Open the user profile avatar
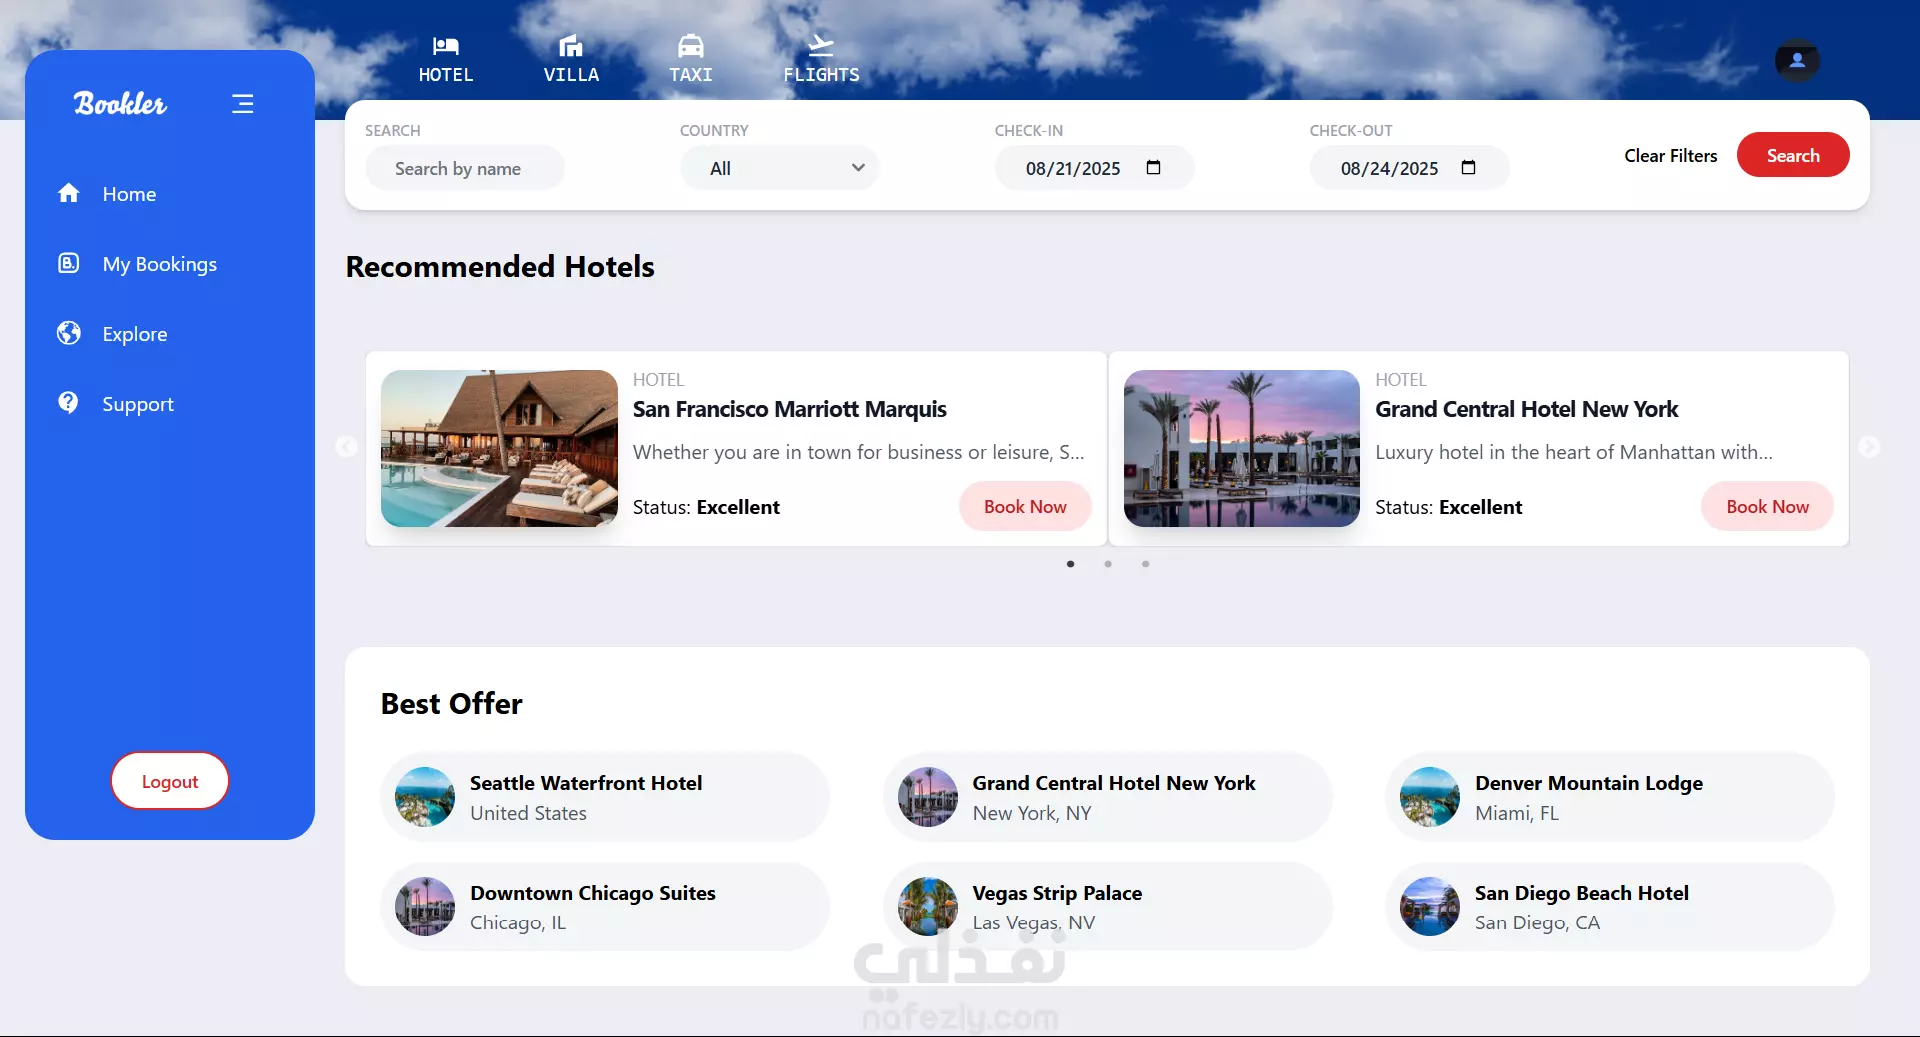The height and width of the screenshot is (1037, 1920). click(1797, 60)
